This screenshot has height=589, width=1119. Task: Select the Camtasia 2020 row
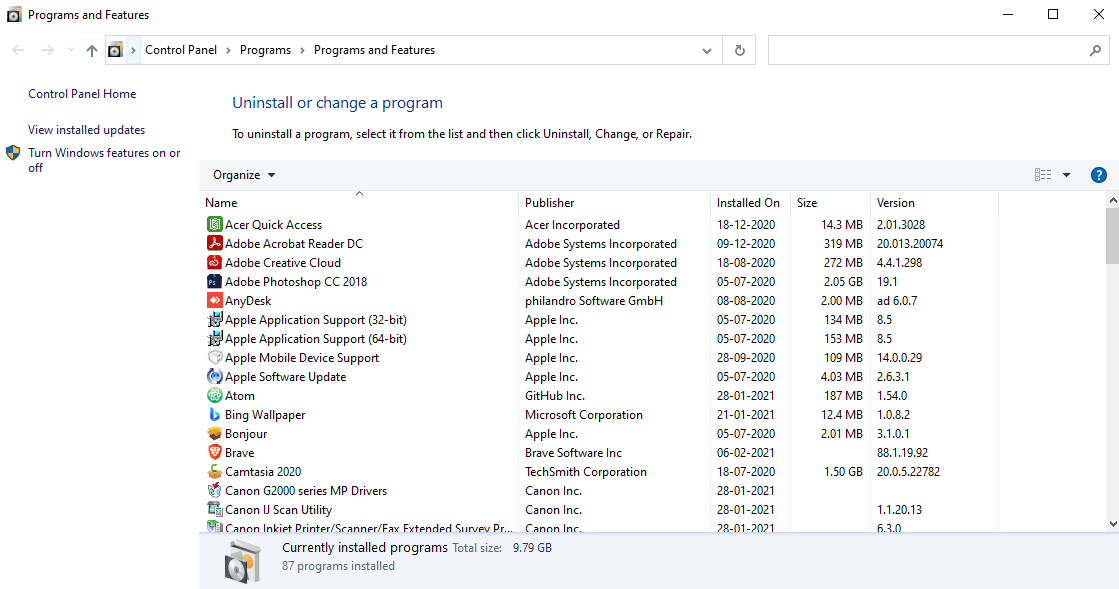[x=599, y=472]
